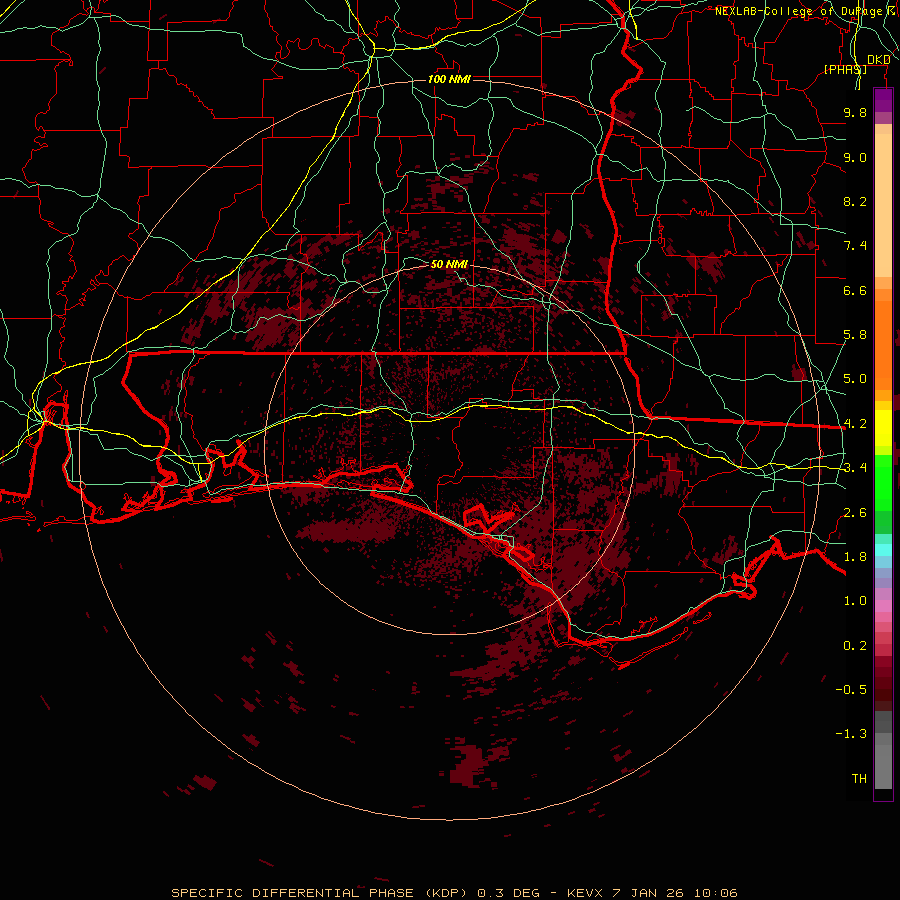Click the purple top segment of the color bar
This screenshot has width=900, height=900.
883,100
